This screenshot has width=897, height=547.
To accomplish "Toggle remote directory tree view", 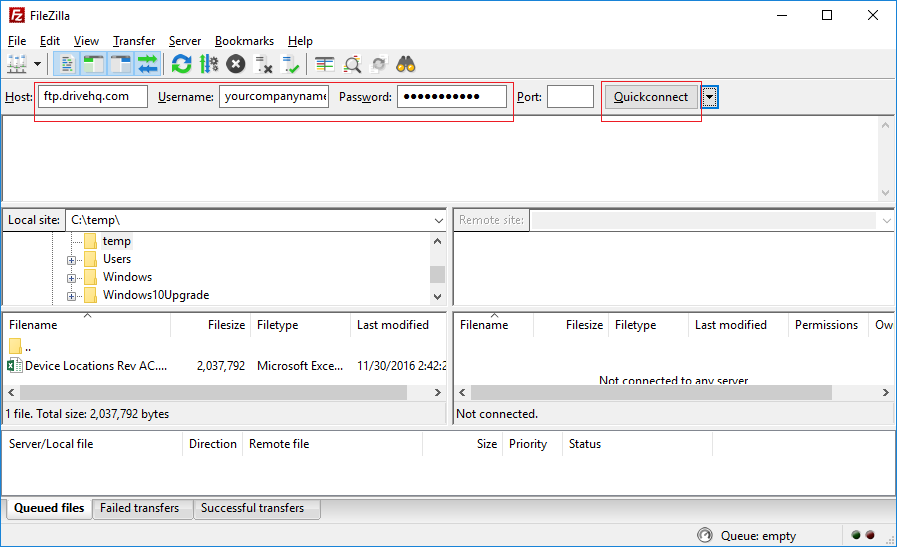I will point(121,65).
